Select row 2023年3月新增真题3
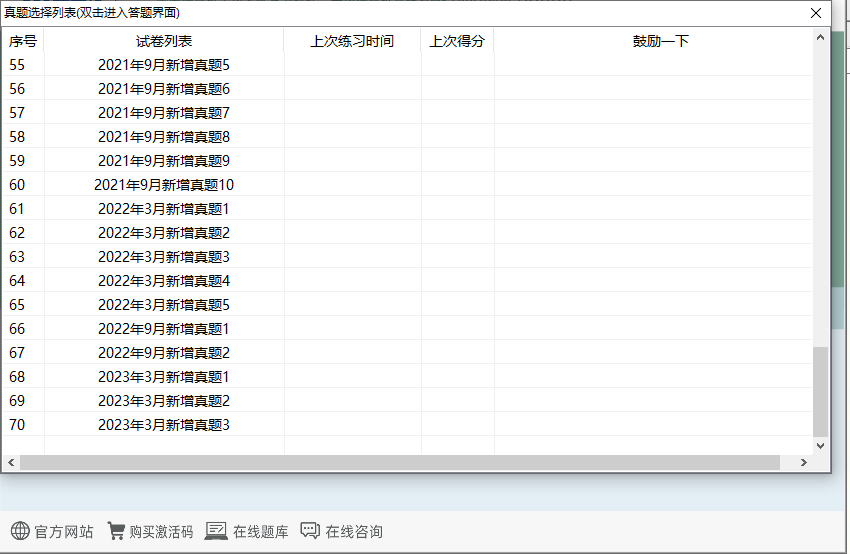850x554 pixels. click(164, 425)
